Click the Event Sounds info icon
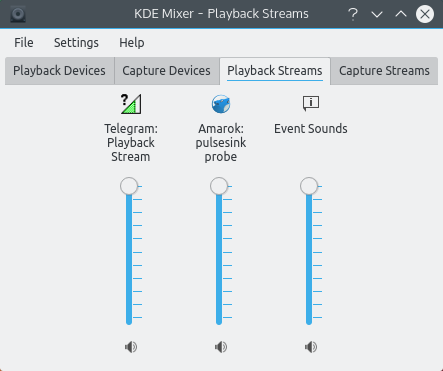Viewport: 443px width, 371px height. pyautogui.click(x=311, y=103)
